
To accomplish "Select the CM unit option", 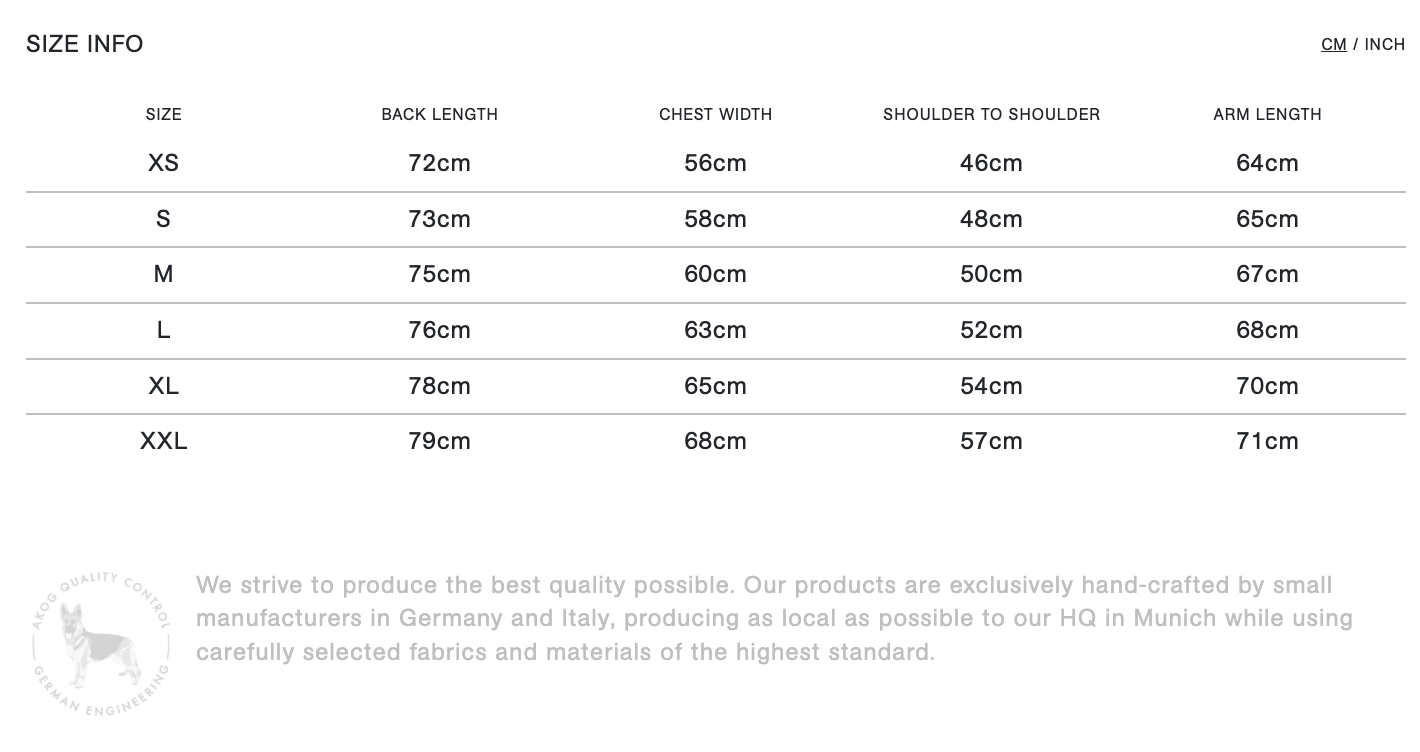I will 1333,44.
